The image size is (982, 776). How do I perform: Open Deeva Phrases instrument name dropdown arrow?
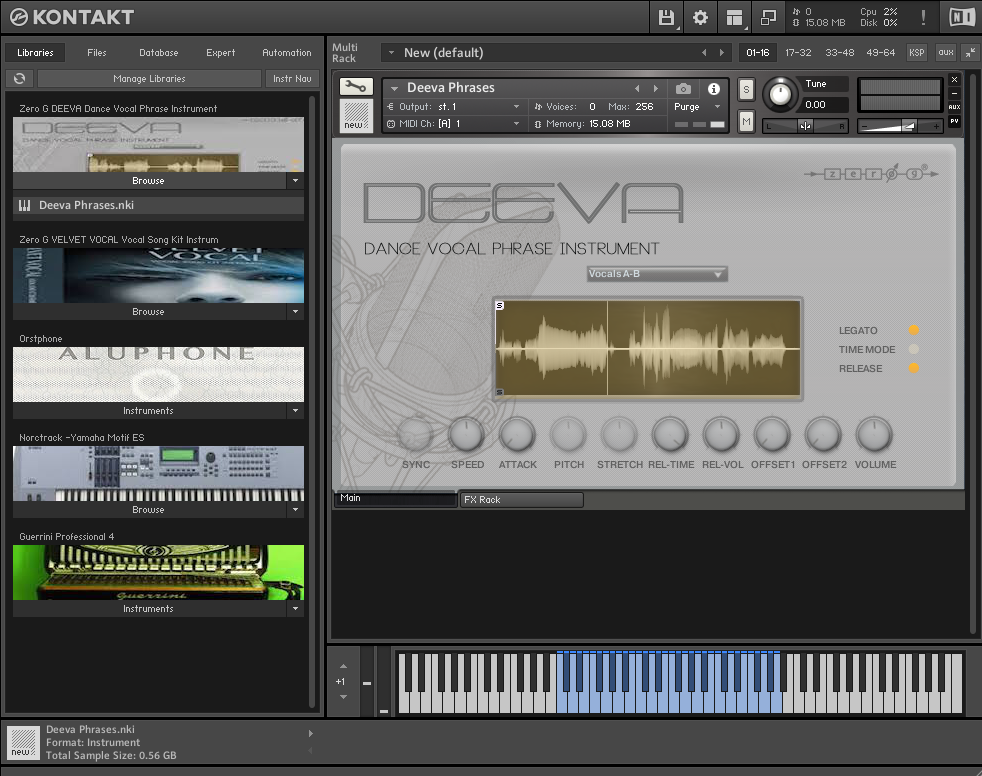tap(395, 88)
